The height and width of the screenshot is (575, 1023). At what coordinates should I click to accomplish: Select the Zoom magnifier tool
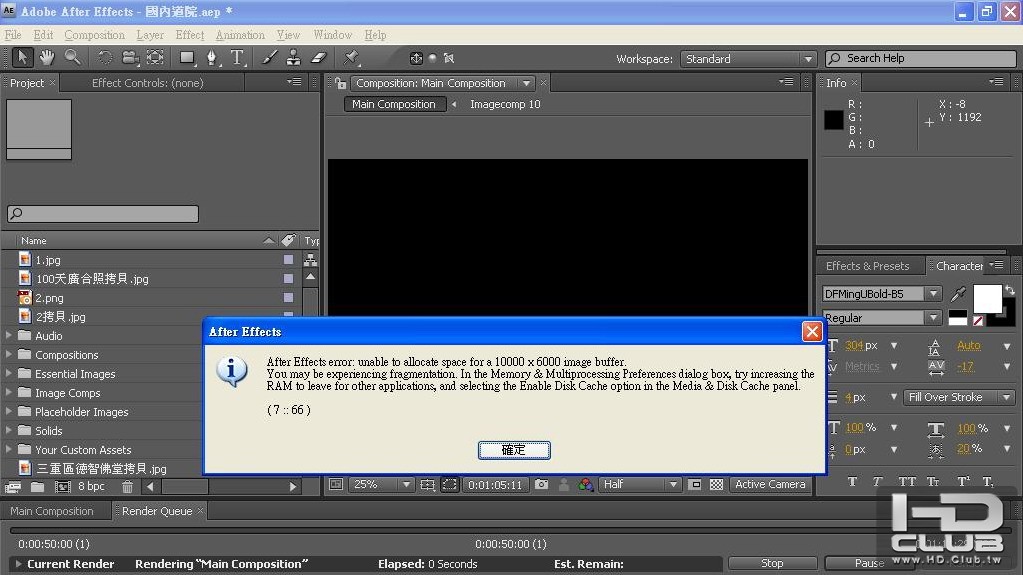coord(72,58)
